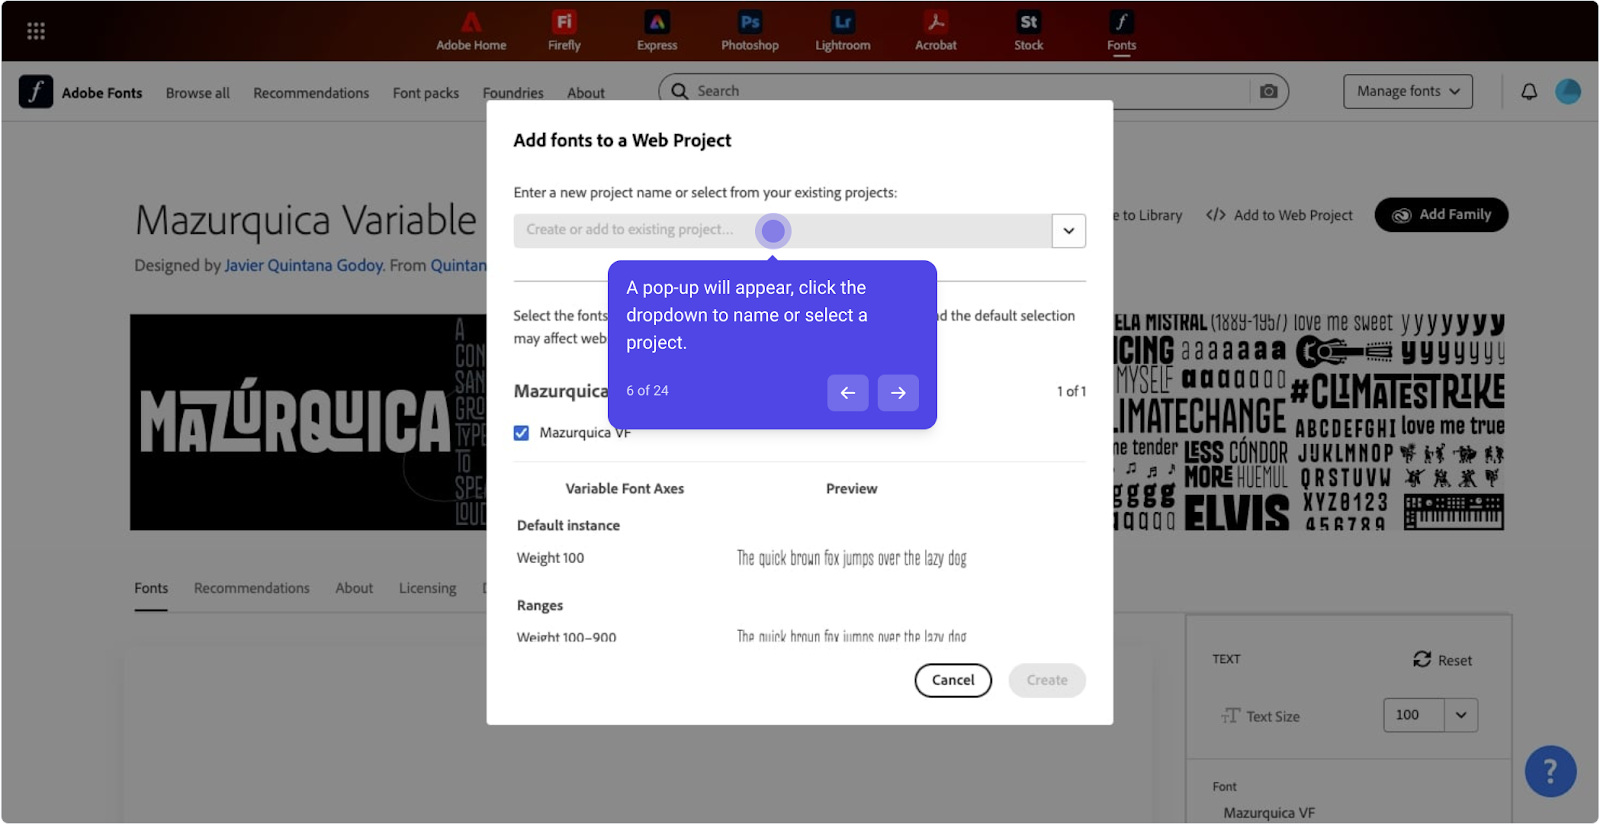Go to next tutorial step arrow
Image resolution: width=1600 pixels, height=824 pixels.
point(898,393)
